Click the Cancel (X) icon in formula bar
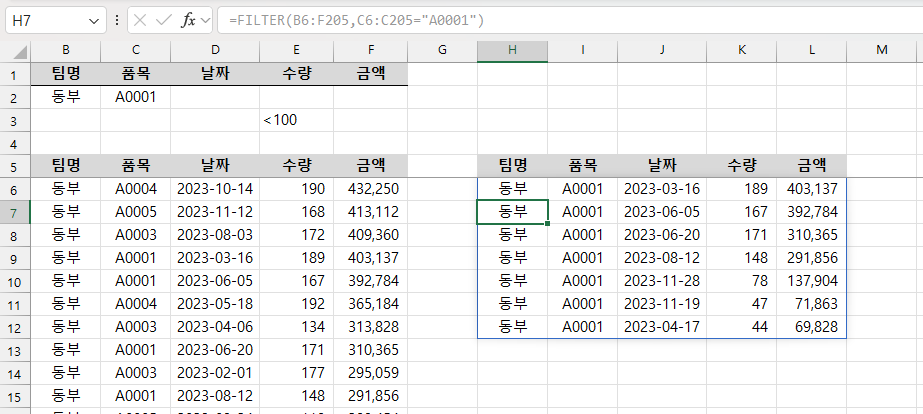 140,20
